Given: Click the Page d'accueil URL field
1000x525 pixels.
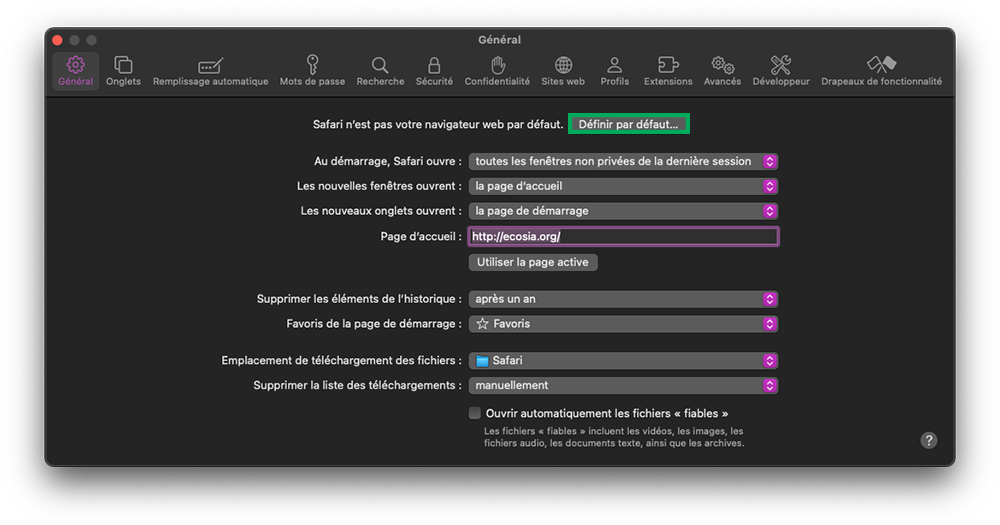Looking at the screenshot, I should pos(623,237).
